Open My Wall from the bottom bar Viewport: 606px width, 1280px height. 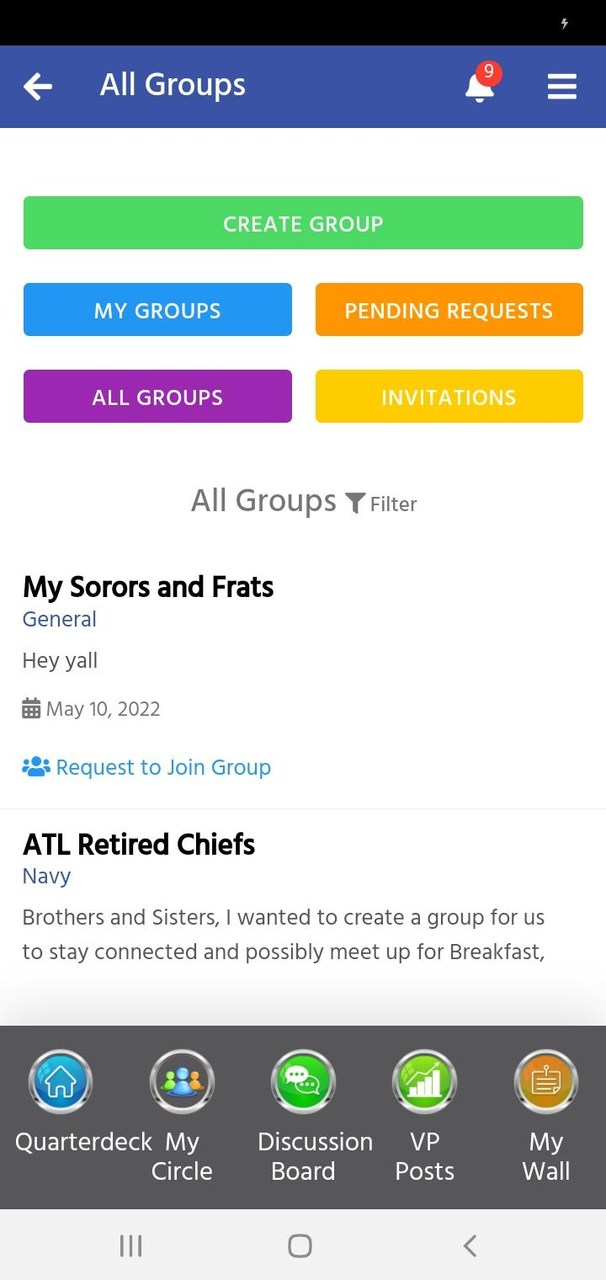click(x=546, y=1081)
